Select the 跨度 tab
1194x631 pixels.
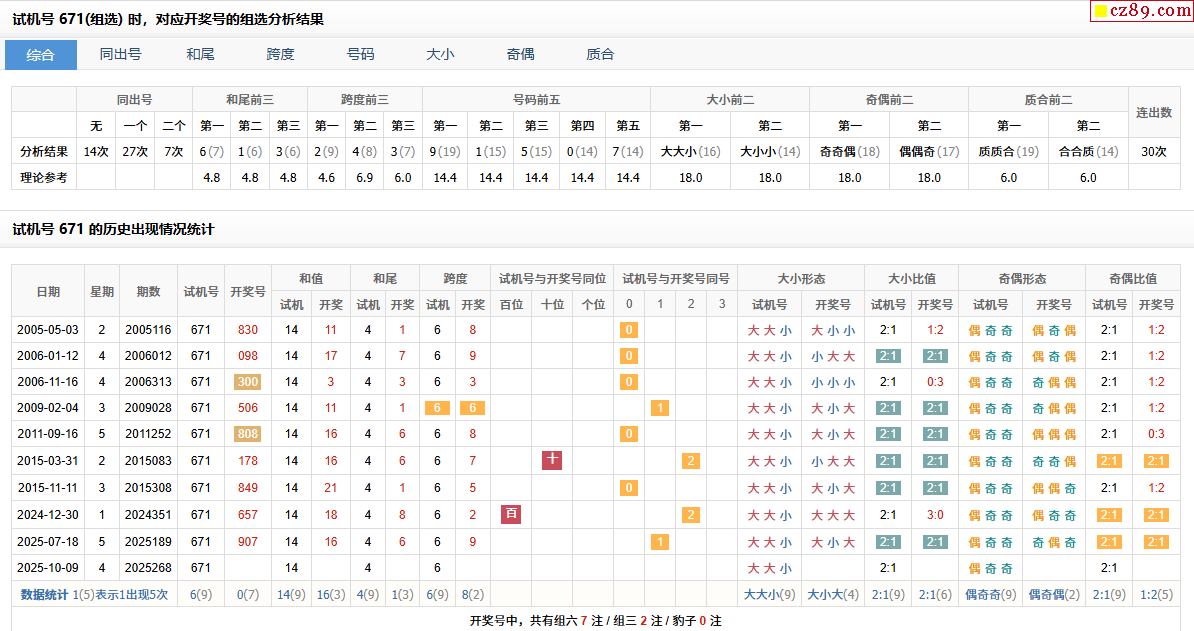point(280,54)
